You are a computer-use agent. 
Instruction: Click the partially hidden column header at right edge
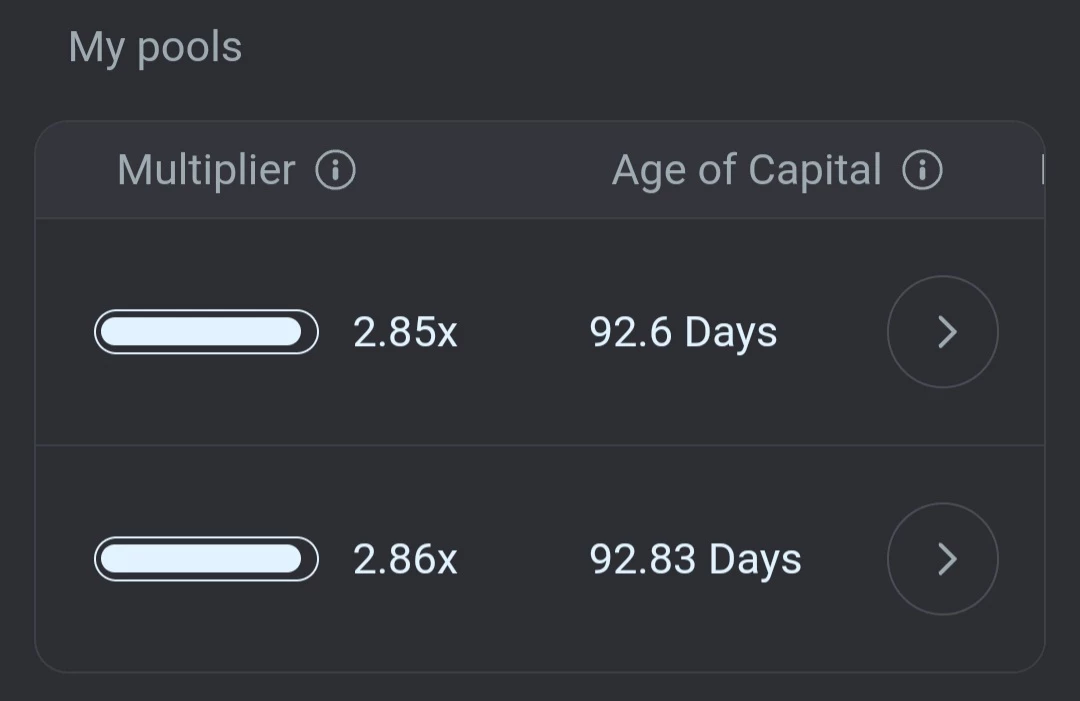pos(1043,170)
